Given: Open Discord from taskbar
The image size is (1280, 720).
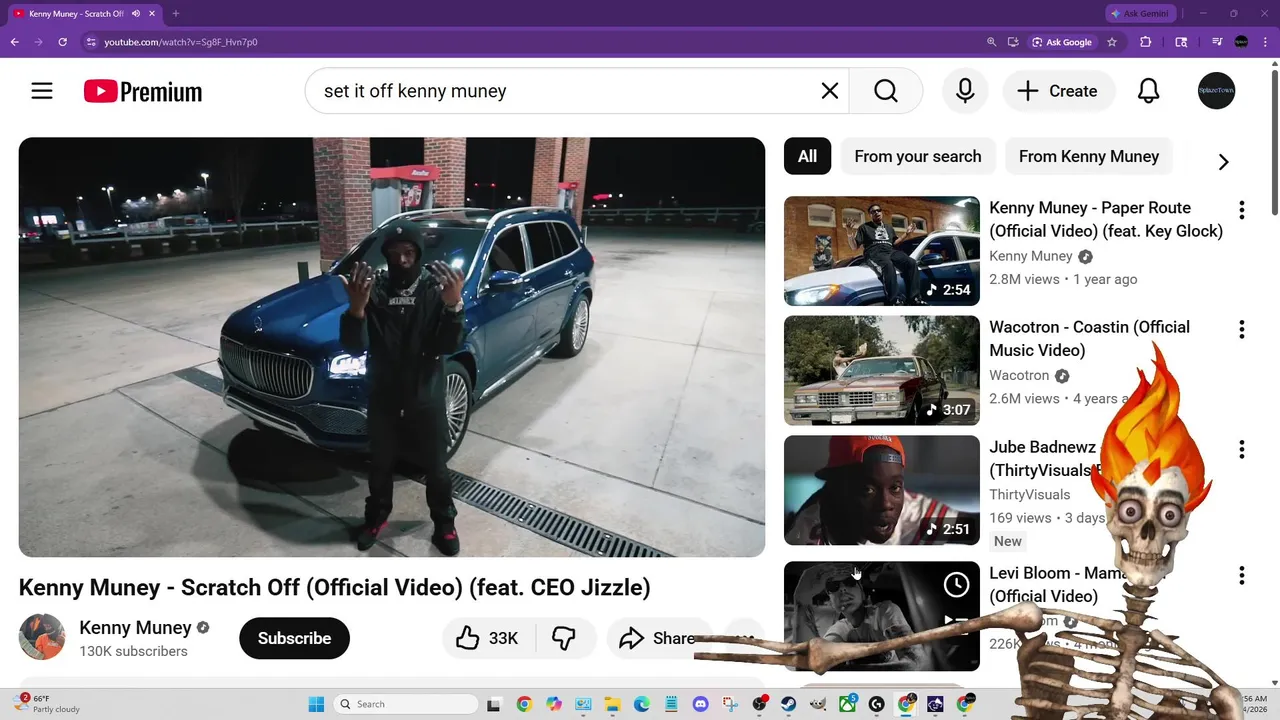Looking at the screenshot, I should coord(700,704).
